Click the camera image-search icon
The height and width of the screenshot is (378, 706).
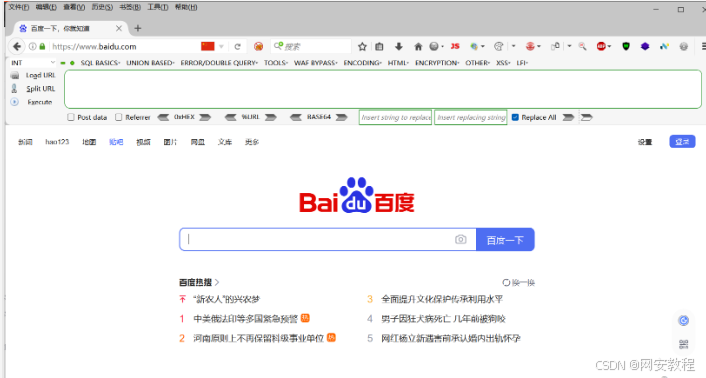pyautogui.click(x=461, y=239)
